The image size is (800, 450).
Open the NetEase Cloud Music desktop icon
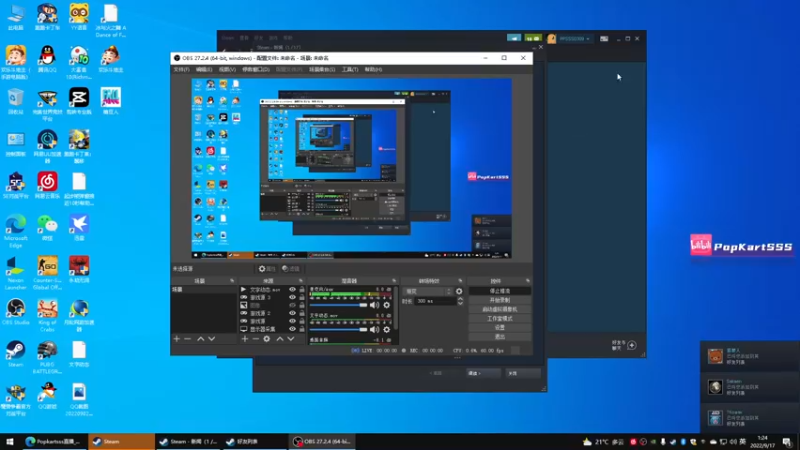(x=47, y=185)
